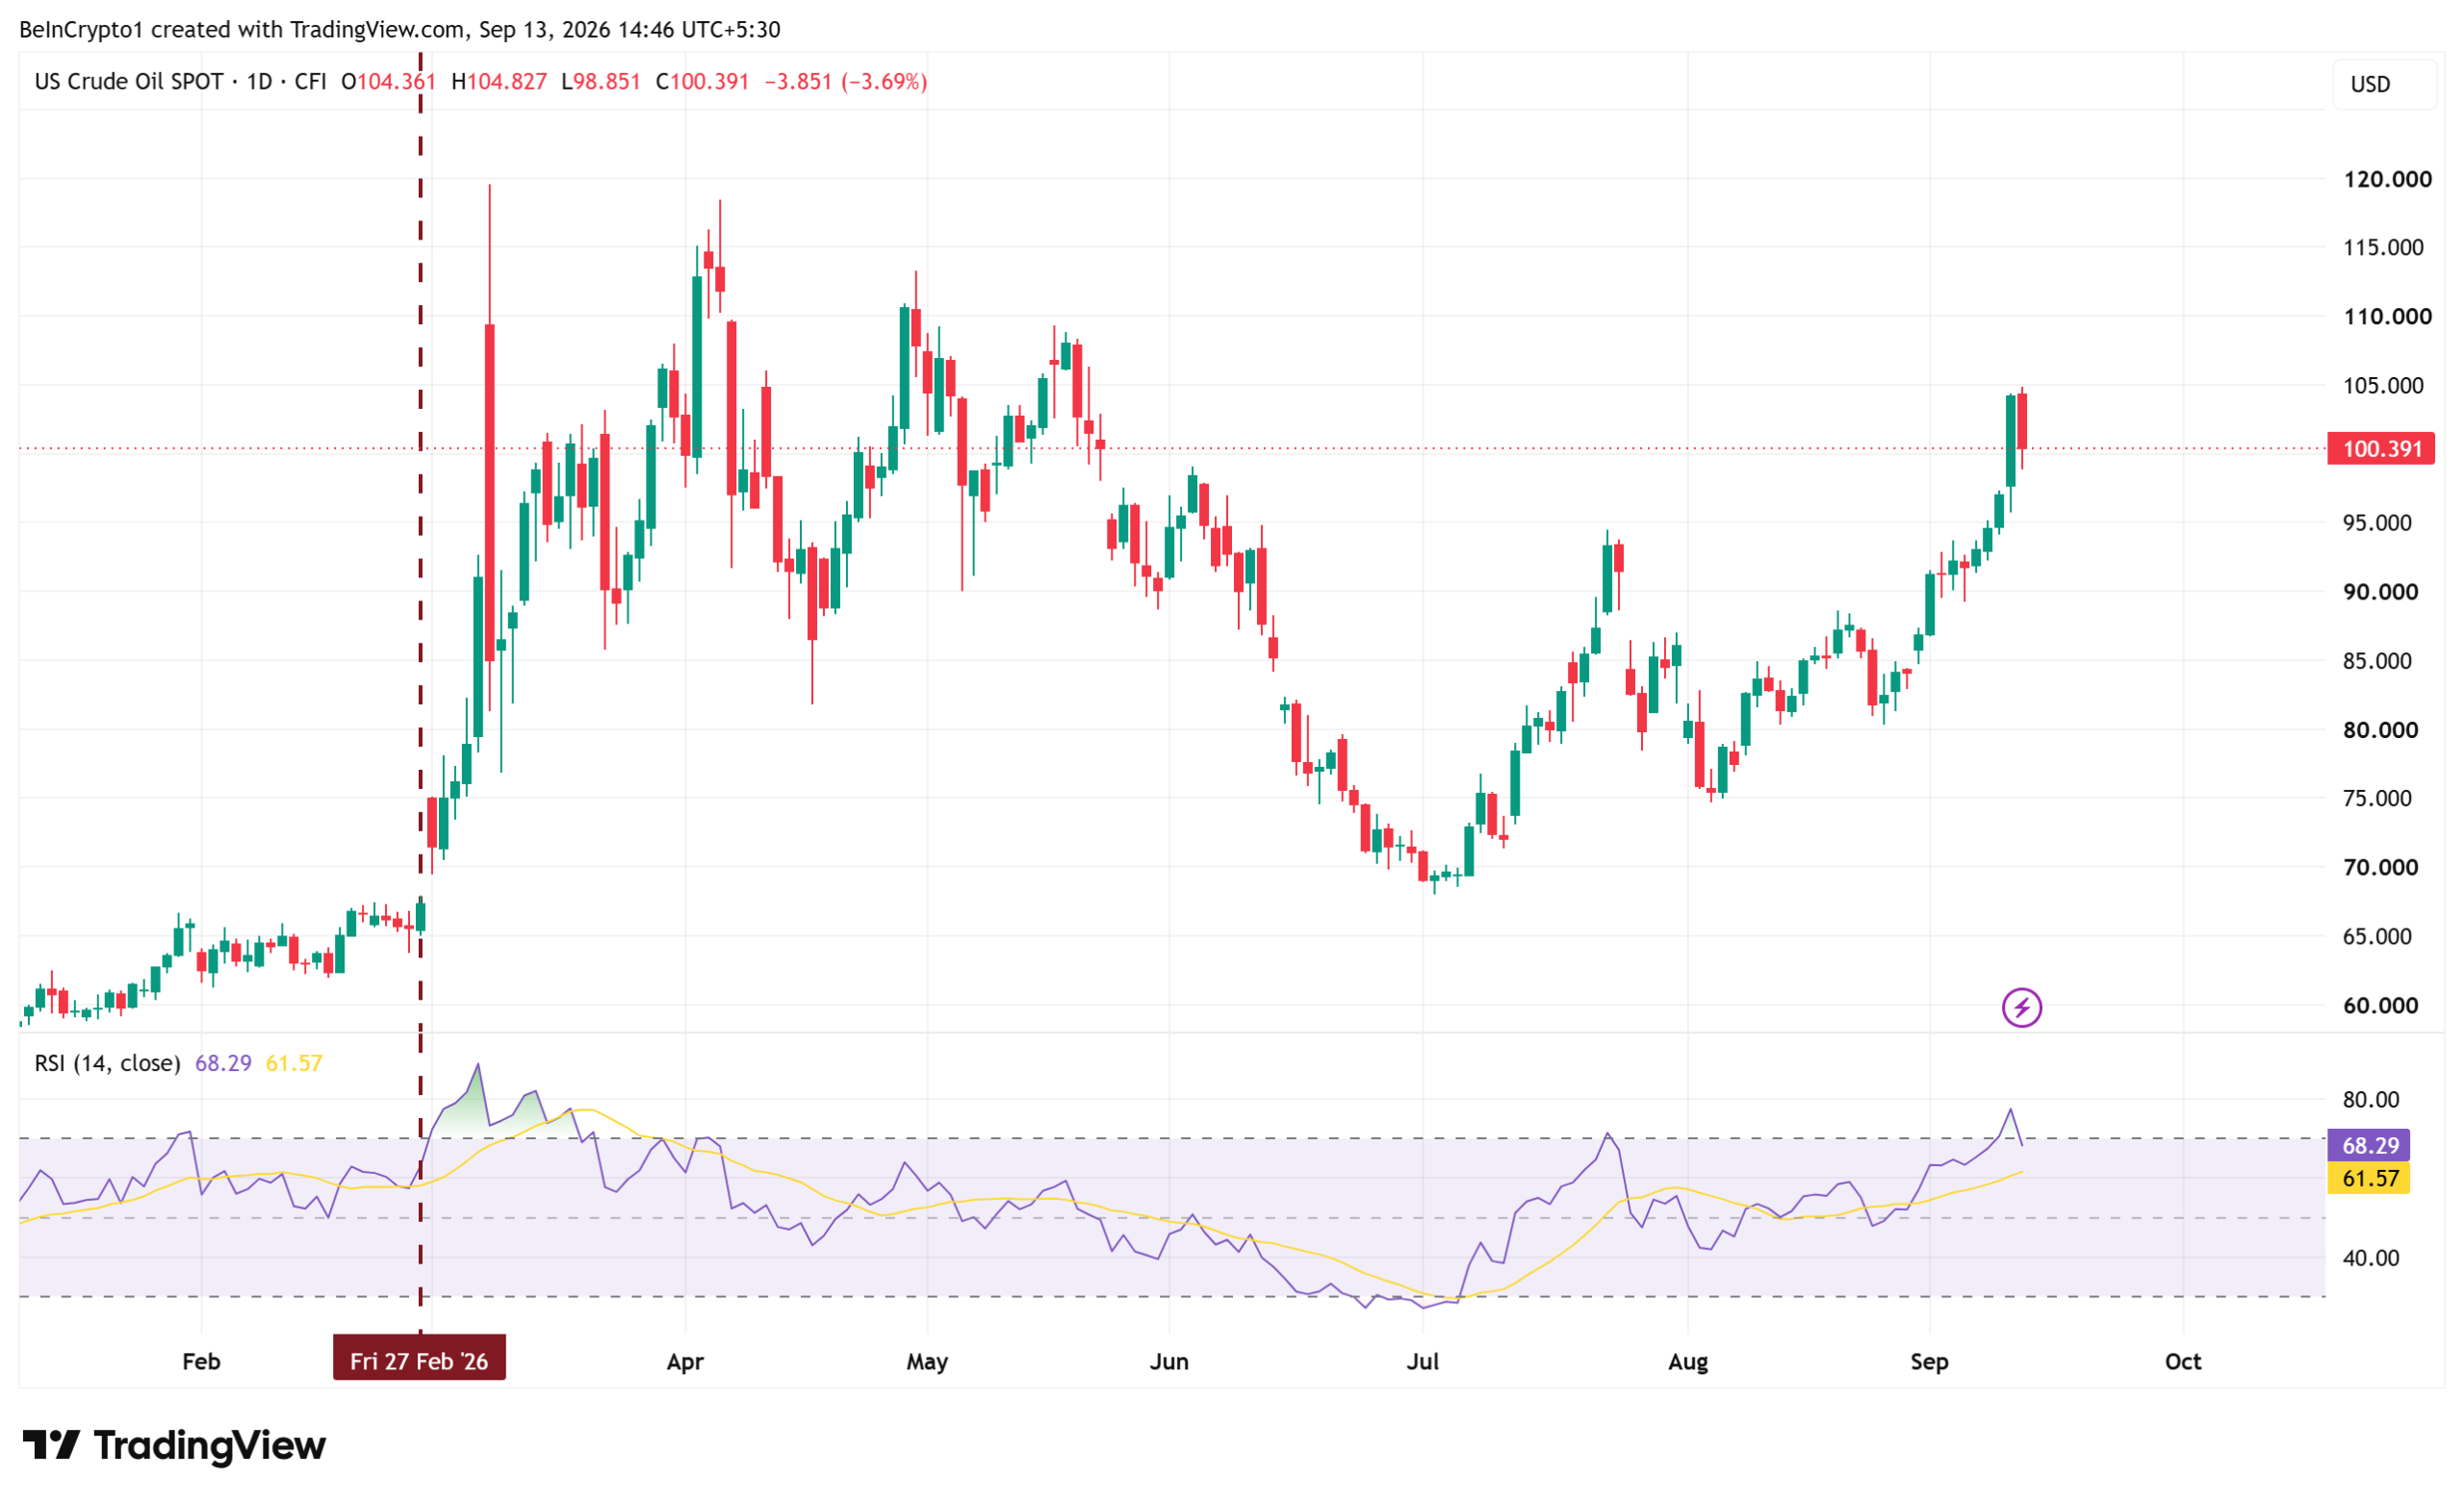
Task: Click the 65.000 price axis label
Action: pyautogui.click(x=2377, y=936)
